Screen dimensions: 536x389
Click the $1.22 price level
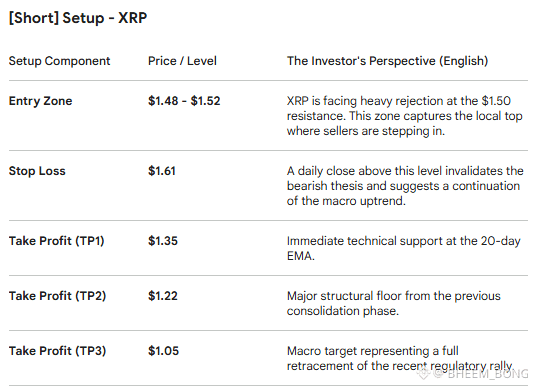pos(163,296)
